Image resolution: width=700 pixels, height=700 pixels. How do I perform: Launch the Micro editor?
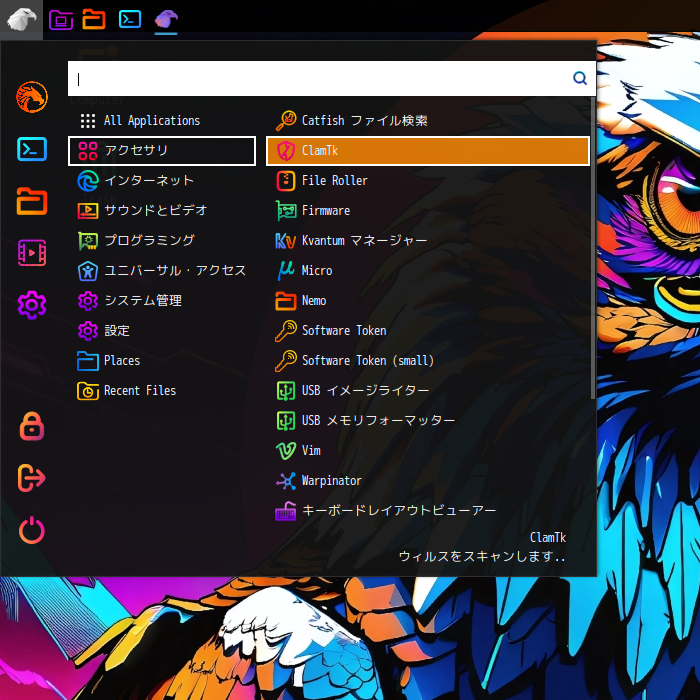428,271
